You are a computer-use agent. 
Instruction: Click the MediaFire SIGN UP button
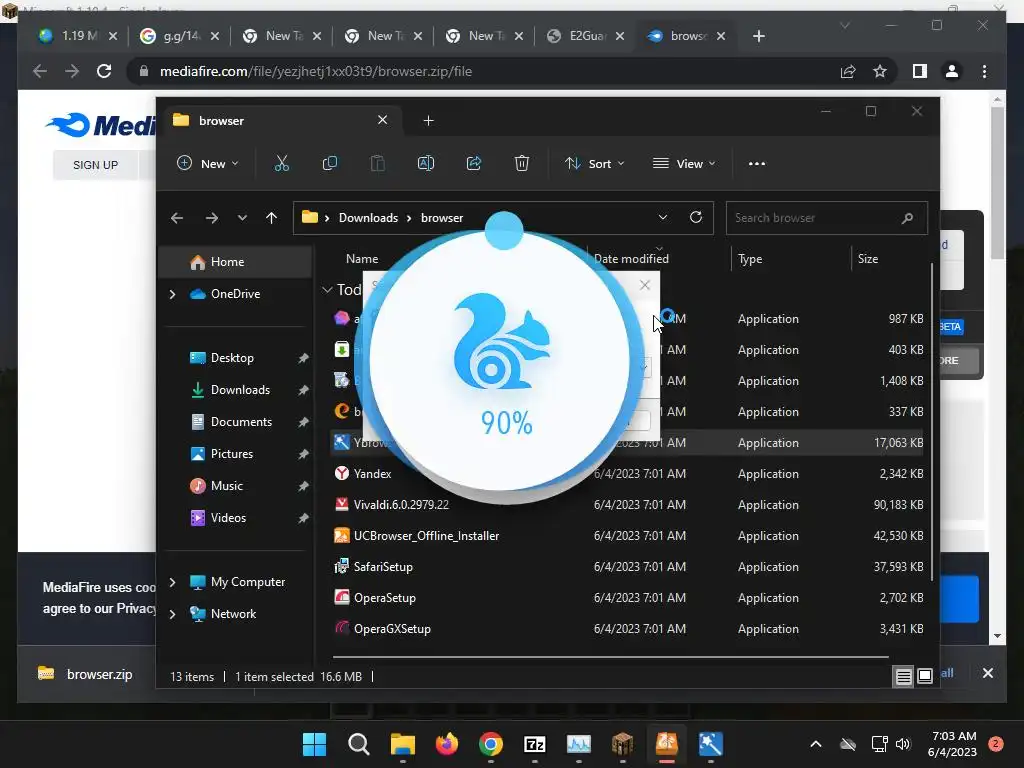(95, 165)
